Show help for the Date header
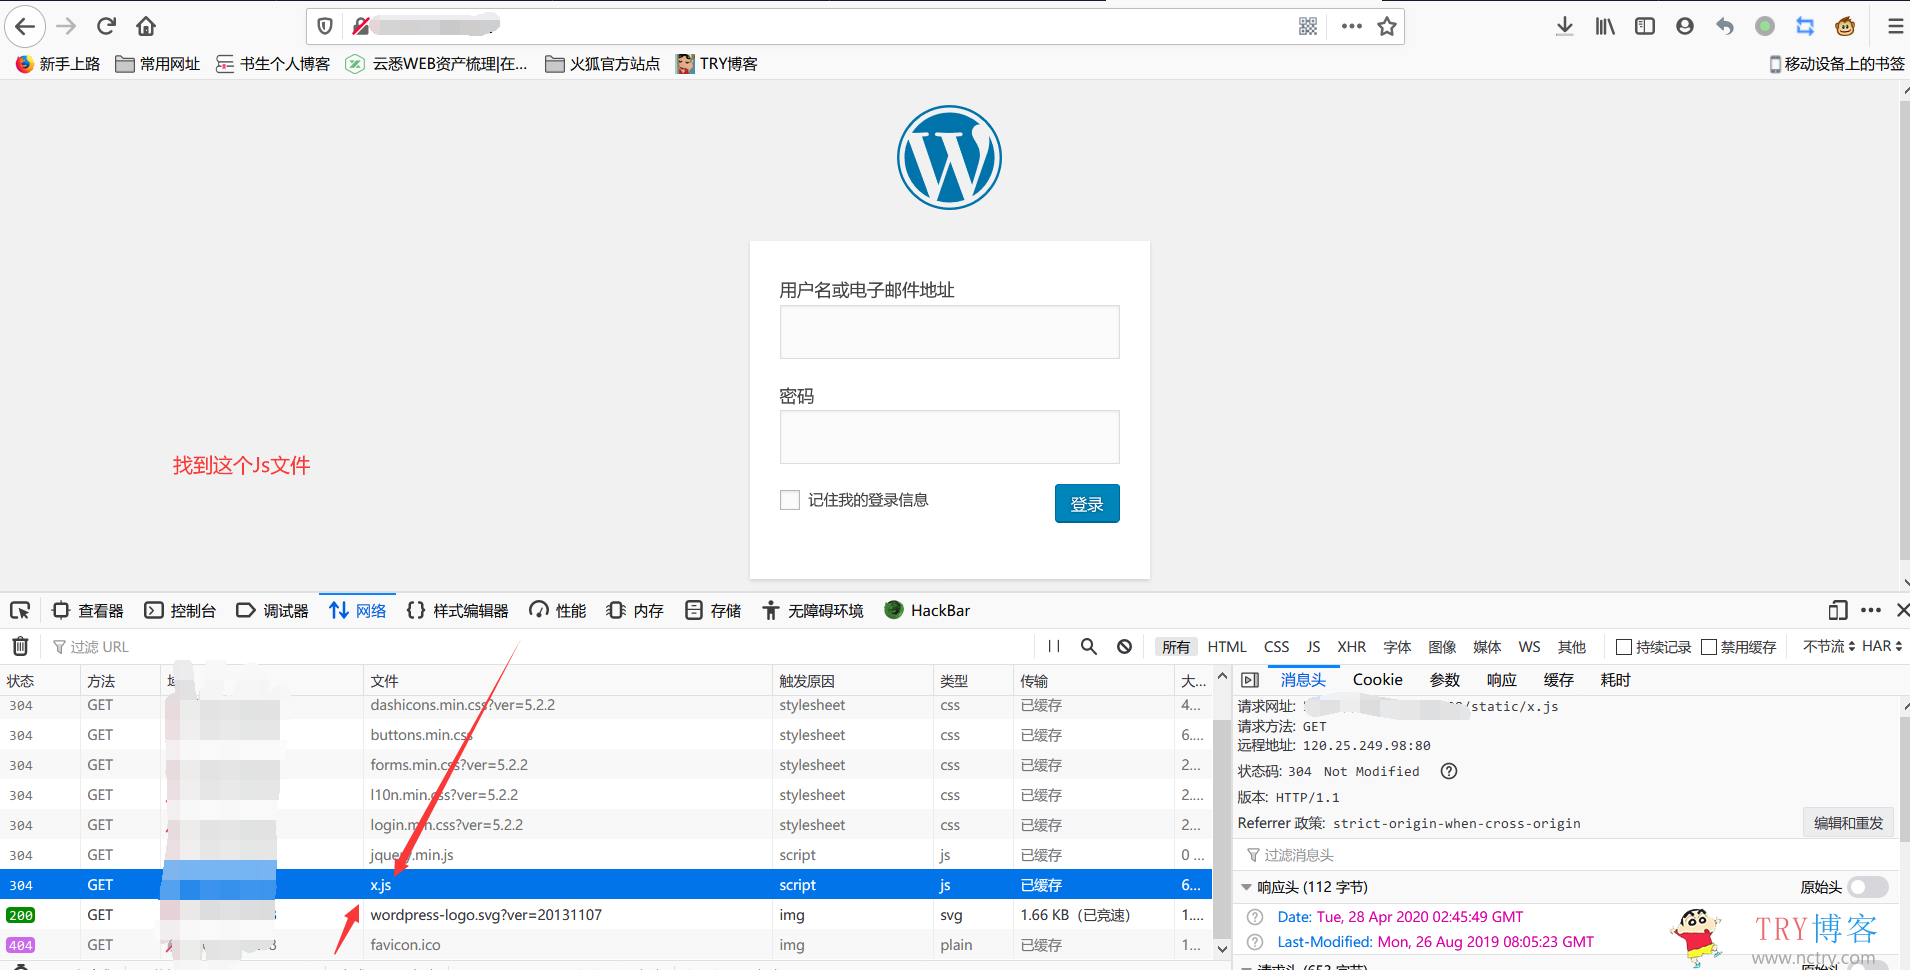Screen dimensions: 1910x970 click(x=1255, y=917)
